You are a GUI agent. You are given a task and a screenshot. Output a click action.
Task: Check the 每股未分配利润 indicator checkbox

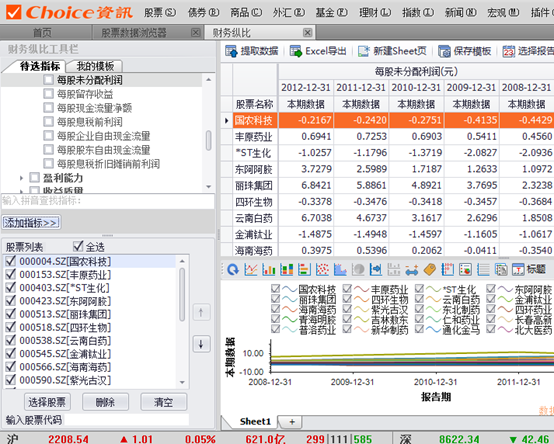tap(48, 80)
